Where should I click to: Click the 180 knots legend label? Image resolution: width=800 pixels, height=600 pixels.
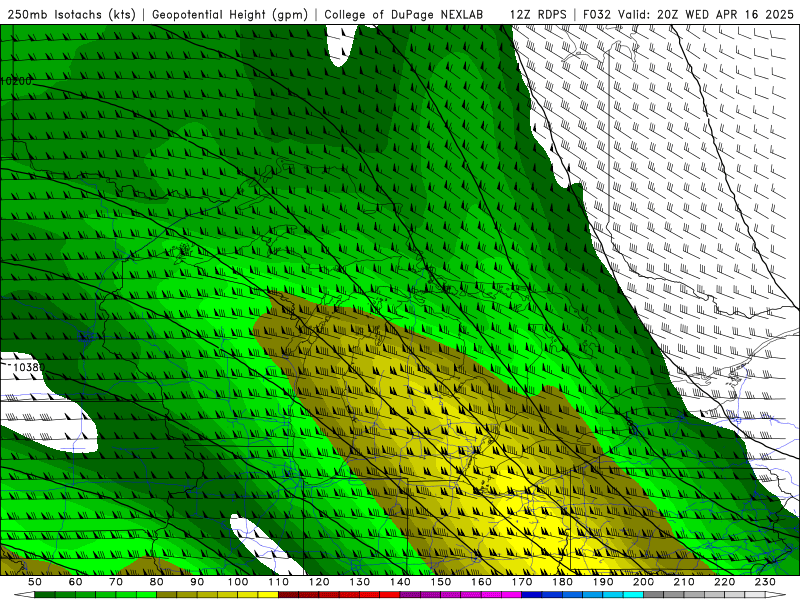point(562,582)
